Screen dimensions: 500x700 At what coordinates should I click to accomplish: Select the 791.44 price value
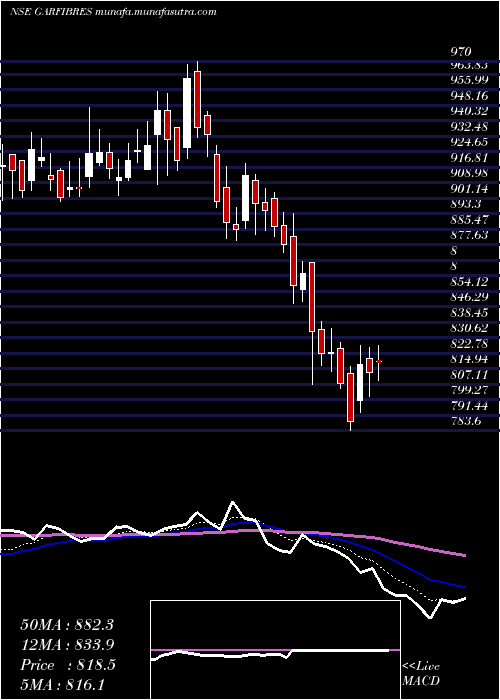pos(469,406)
